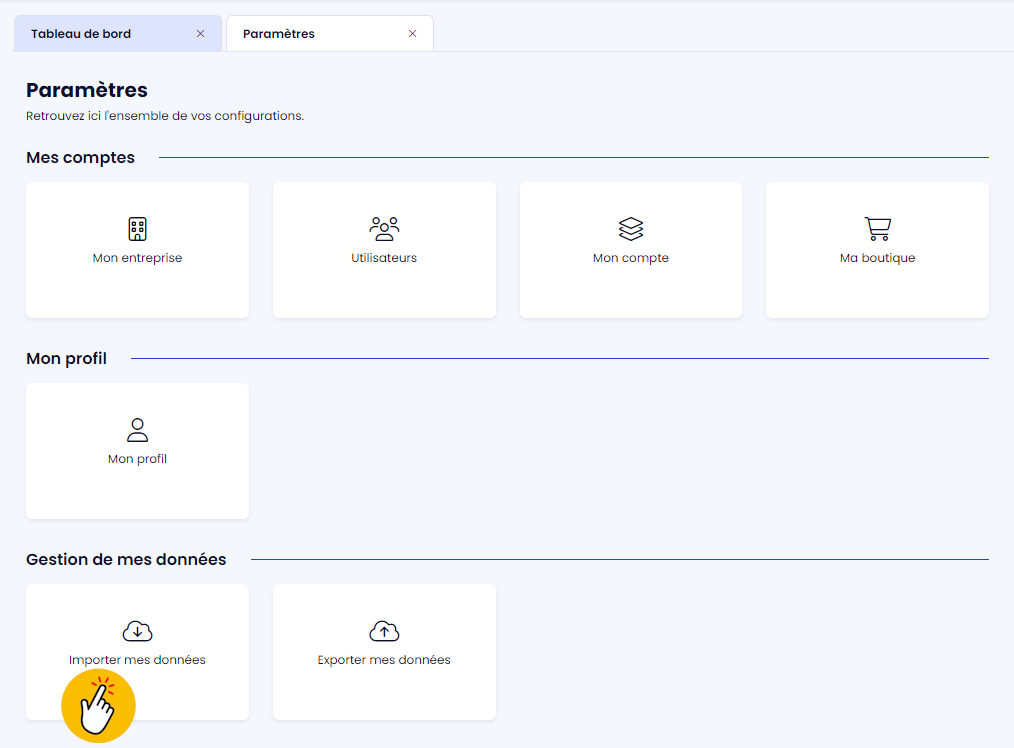Choose Exporter mes données label
This screenshot has width=1014, height=748.
coord(384,660)
